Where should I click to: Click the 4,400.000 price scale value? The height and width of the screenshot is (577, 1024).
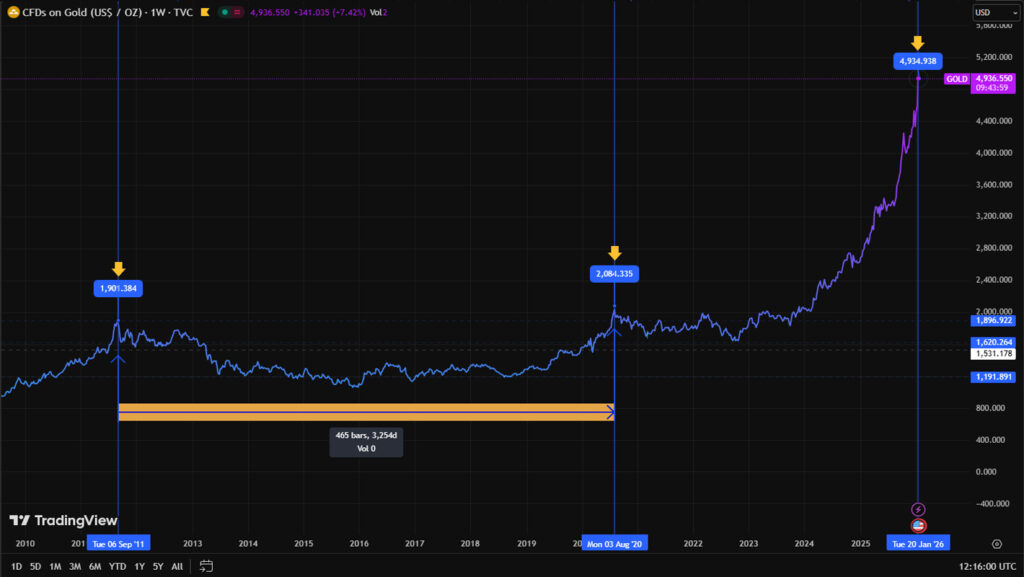994,121
